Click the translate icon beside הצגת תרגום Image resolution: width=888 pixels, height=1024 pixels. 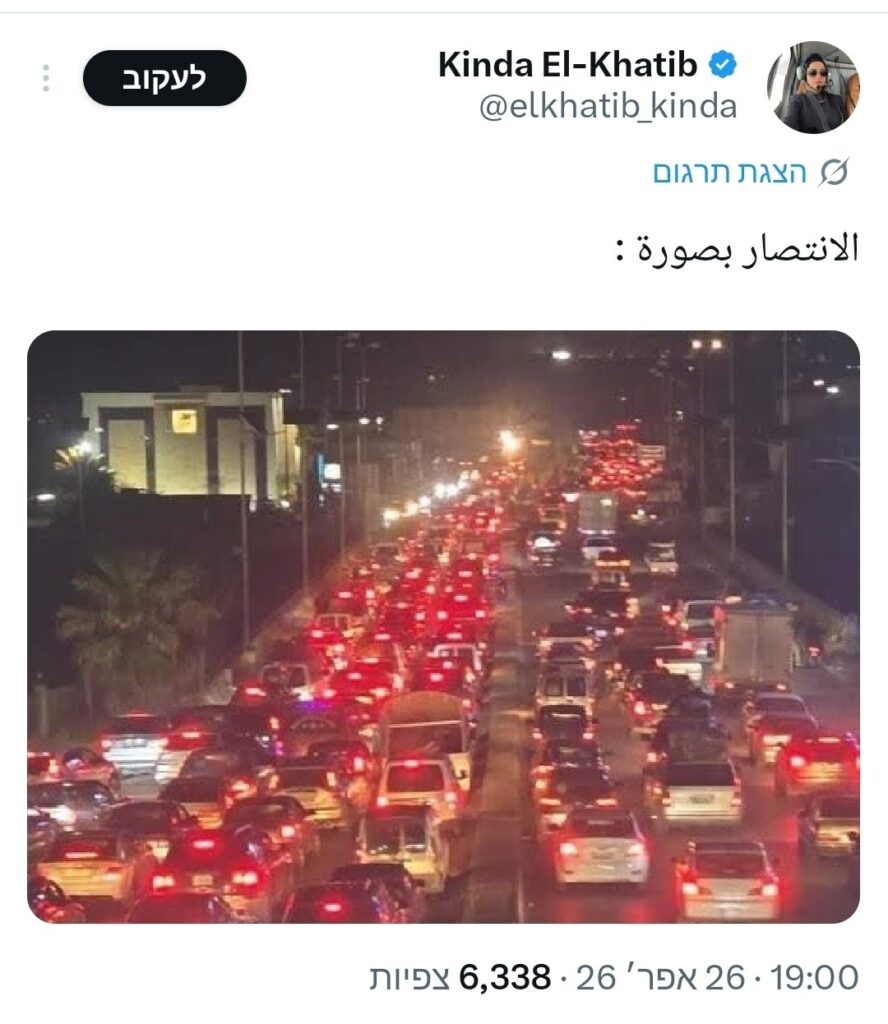coord(834,173)
